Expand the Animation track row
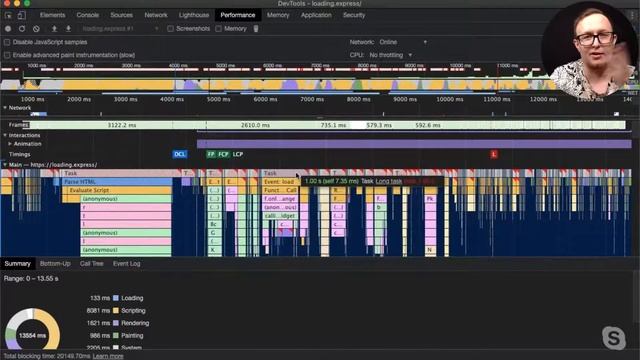 (10, 144)
